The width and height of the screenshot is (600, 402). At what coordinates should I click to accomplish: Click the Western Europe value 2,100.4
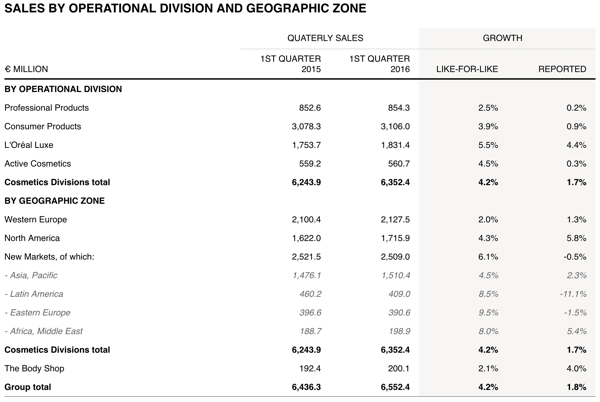[306, 220]
